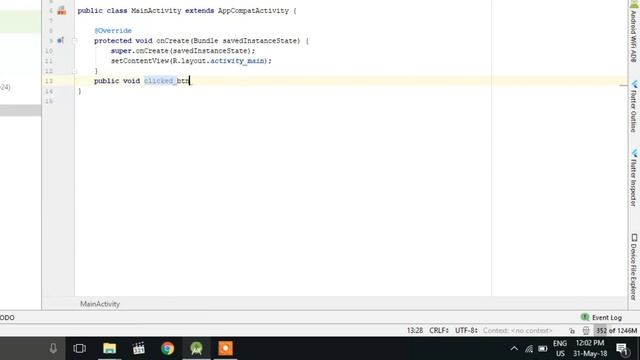Click the Context no context status entry
This screenshot has height=360, width=640.
tap(518, 331)
